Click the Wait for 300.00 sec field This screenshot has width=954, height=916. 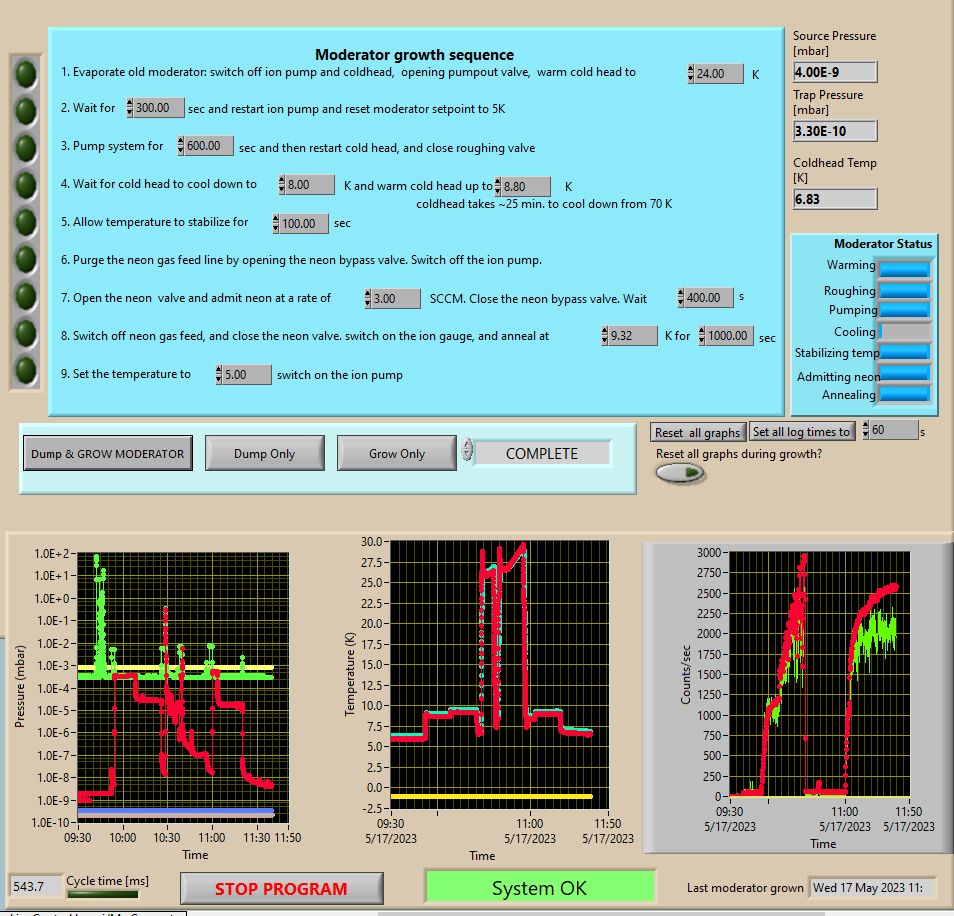click(x=158, y=108)
